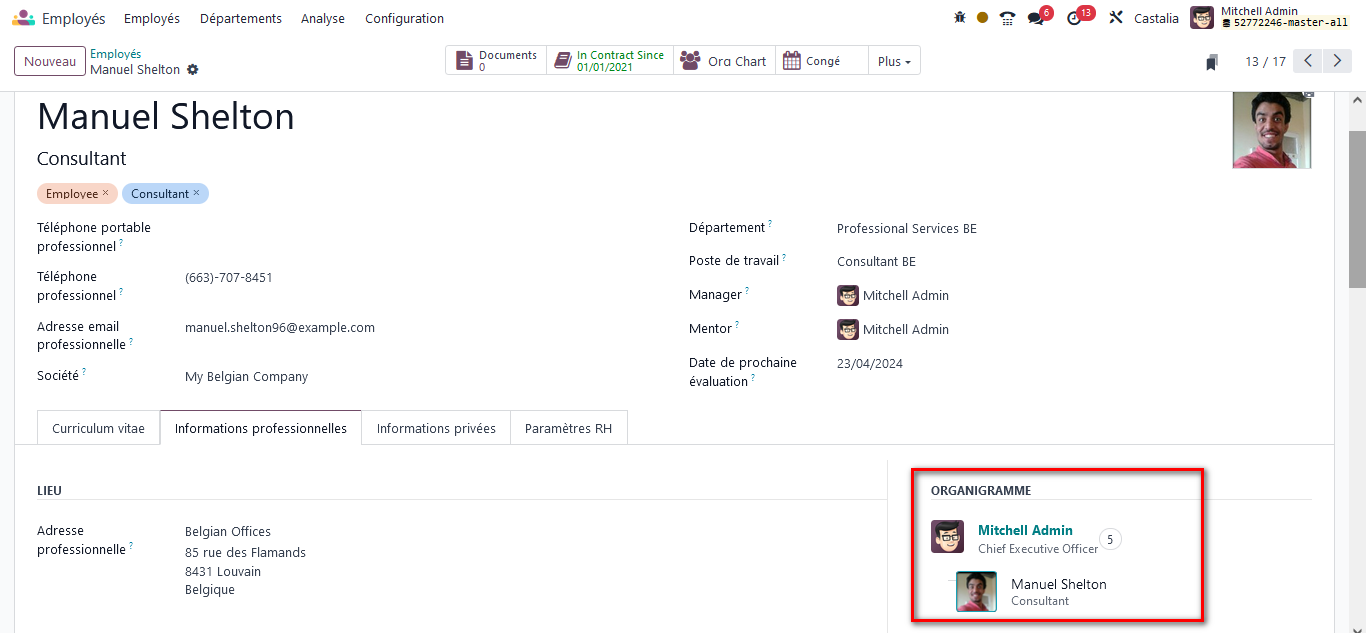Toggle the bookmark favorite icon
This screenshot has height=633, width=1366.
[1211, 61]
